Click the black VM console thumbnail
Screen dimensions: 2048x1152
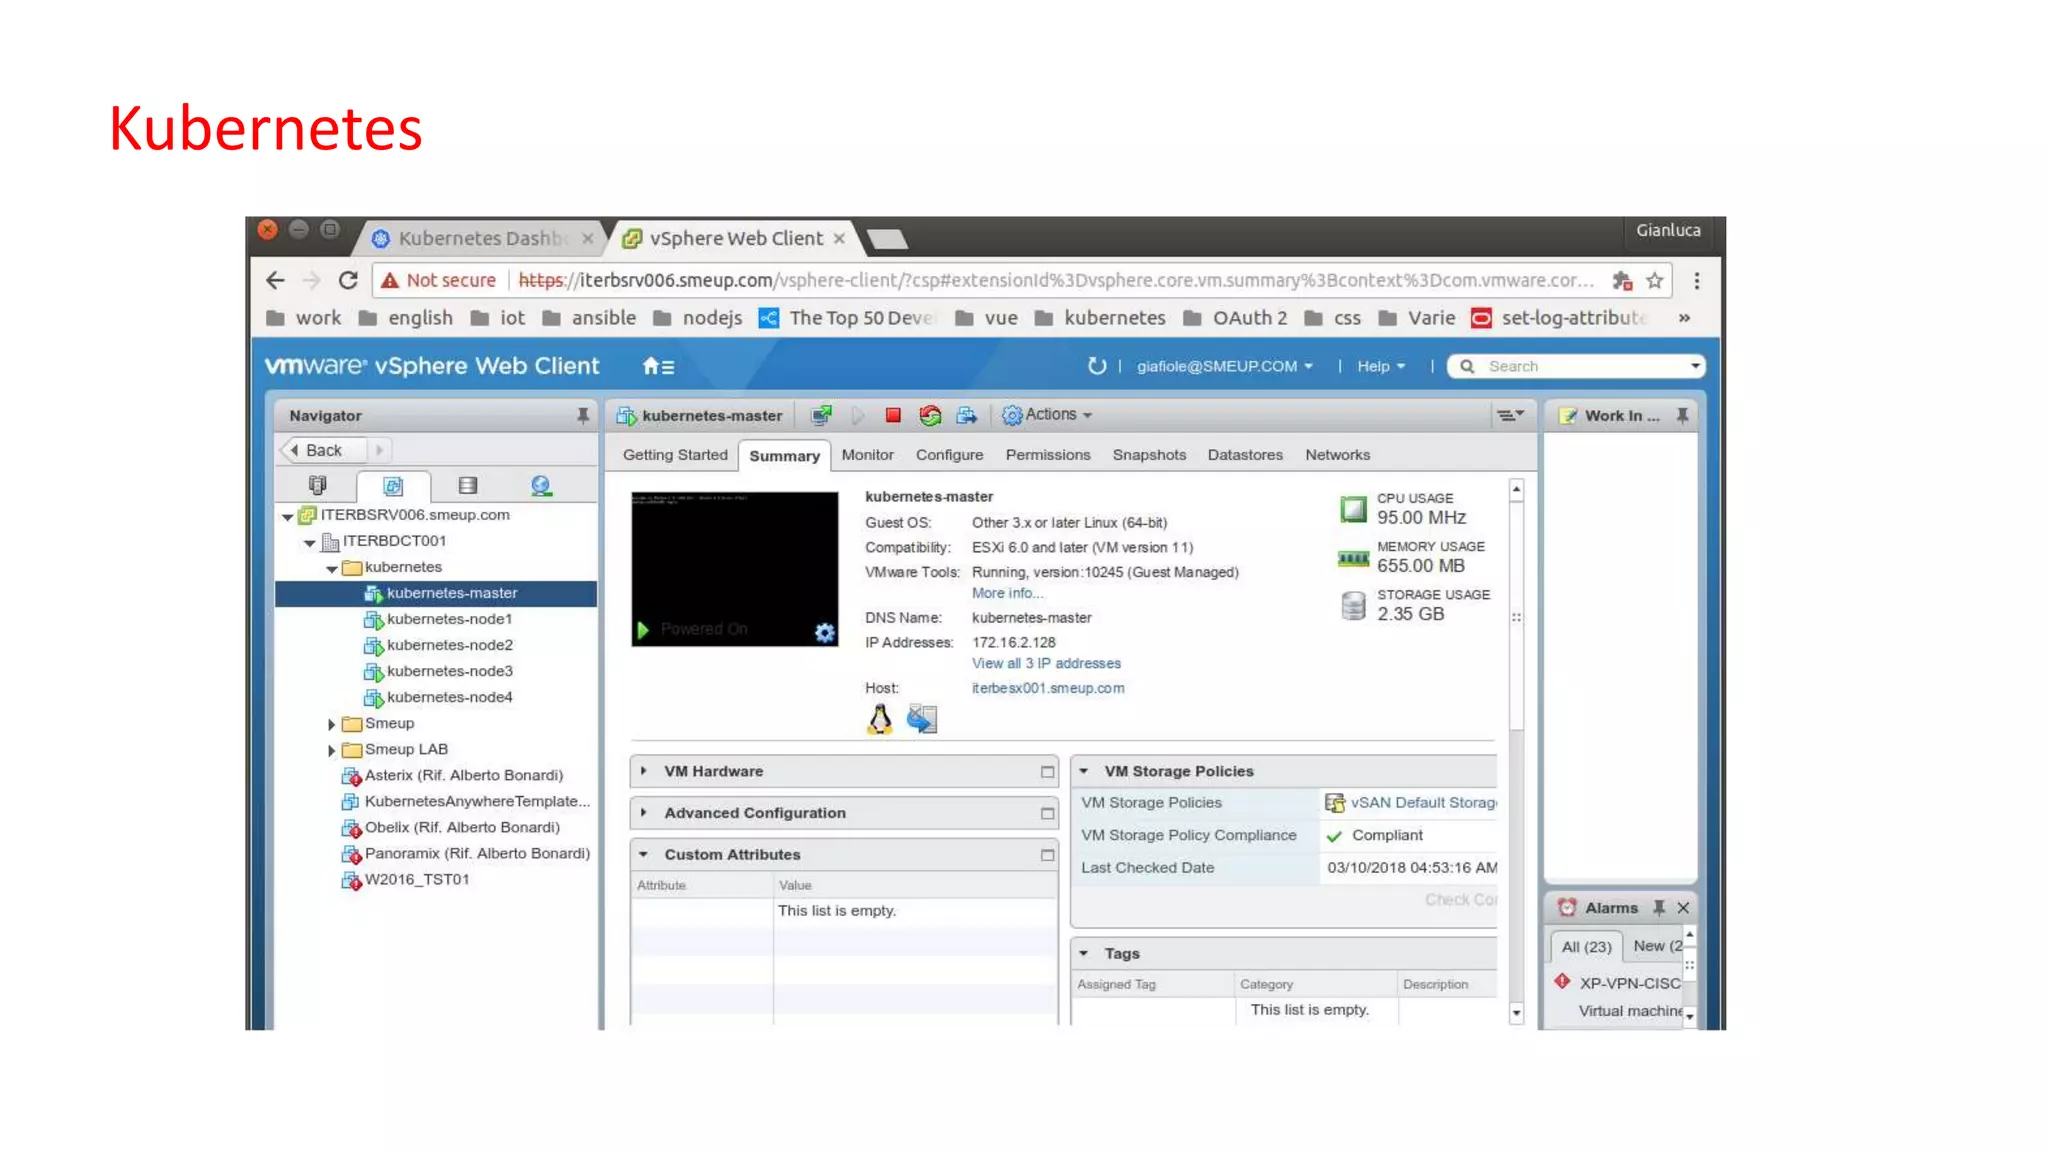coord(734,560)
